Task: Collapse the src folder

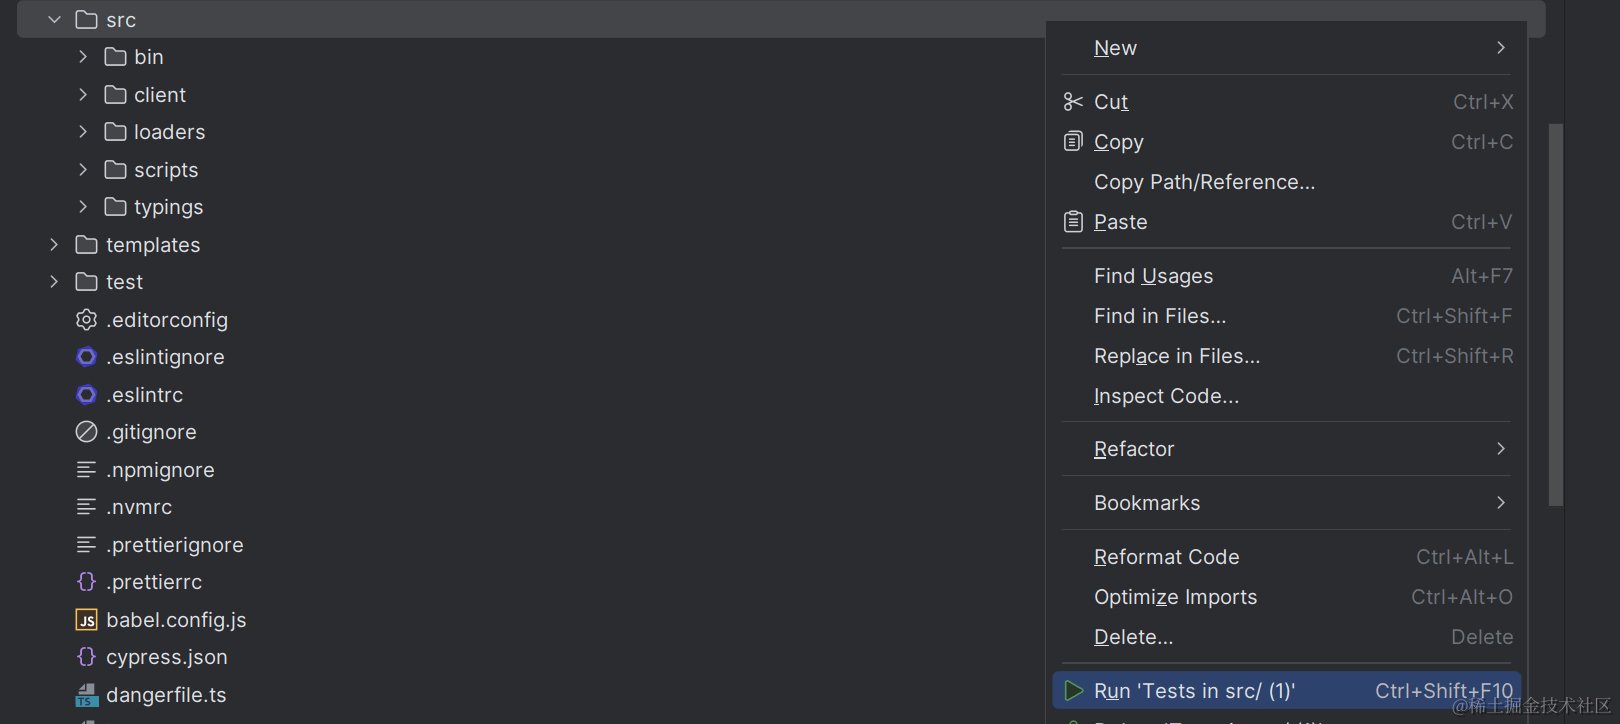Action: tap(55, 20)
